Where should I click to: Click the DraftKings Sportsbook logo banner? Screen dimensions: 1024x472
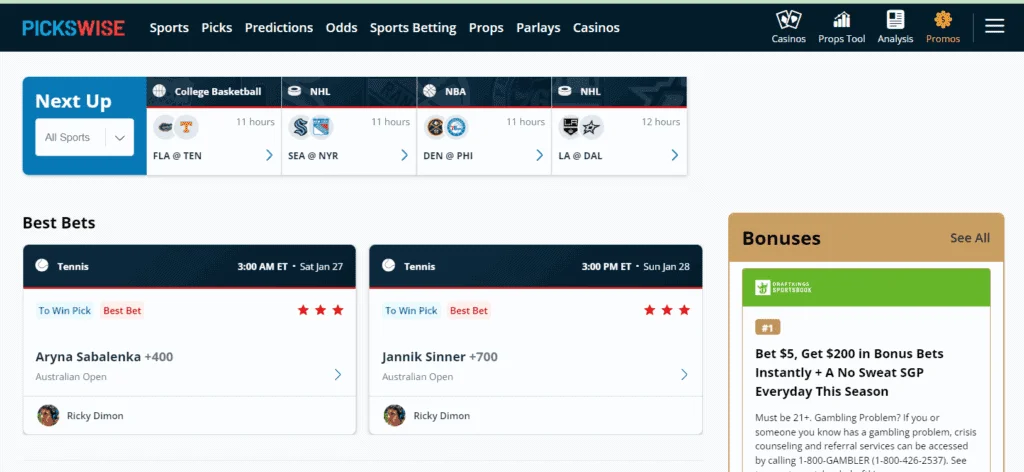866,287
